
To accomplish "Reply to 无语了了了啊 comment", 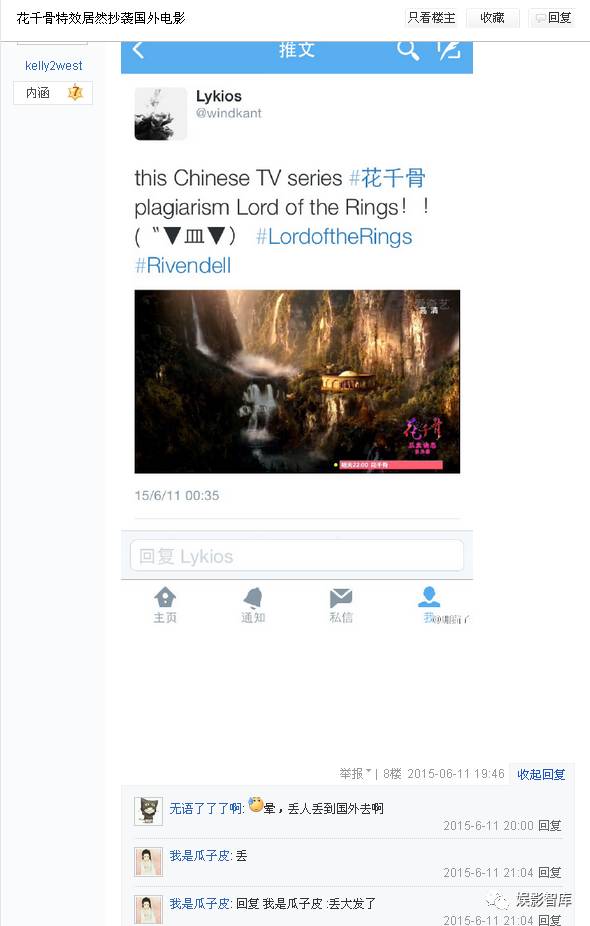I will 549,825.
